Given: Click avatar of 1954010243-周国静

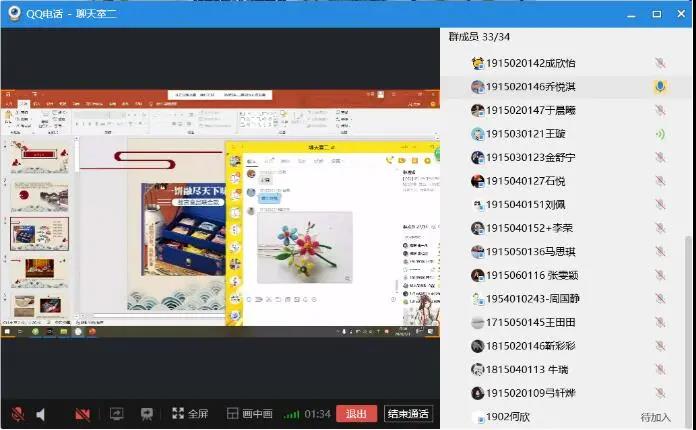Looking at the screenshot, I should tap(479, 299).
